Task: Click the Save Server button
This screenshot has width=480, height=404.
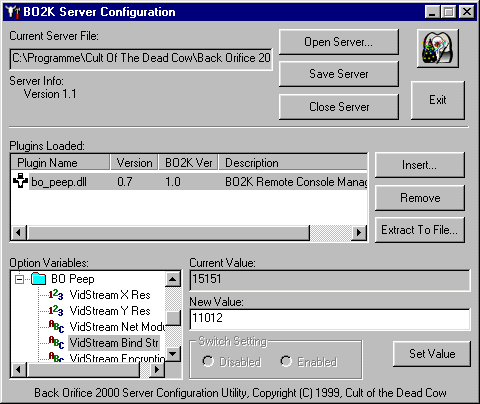Action: pos(339,74)
